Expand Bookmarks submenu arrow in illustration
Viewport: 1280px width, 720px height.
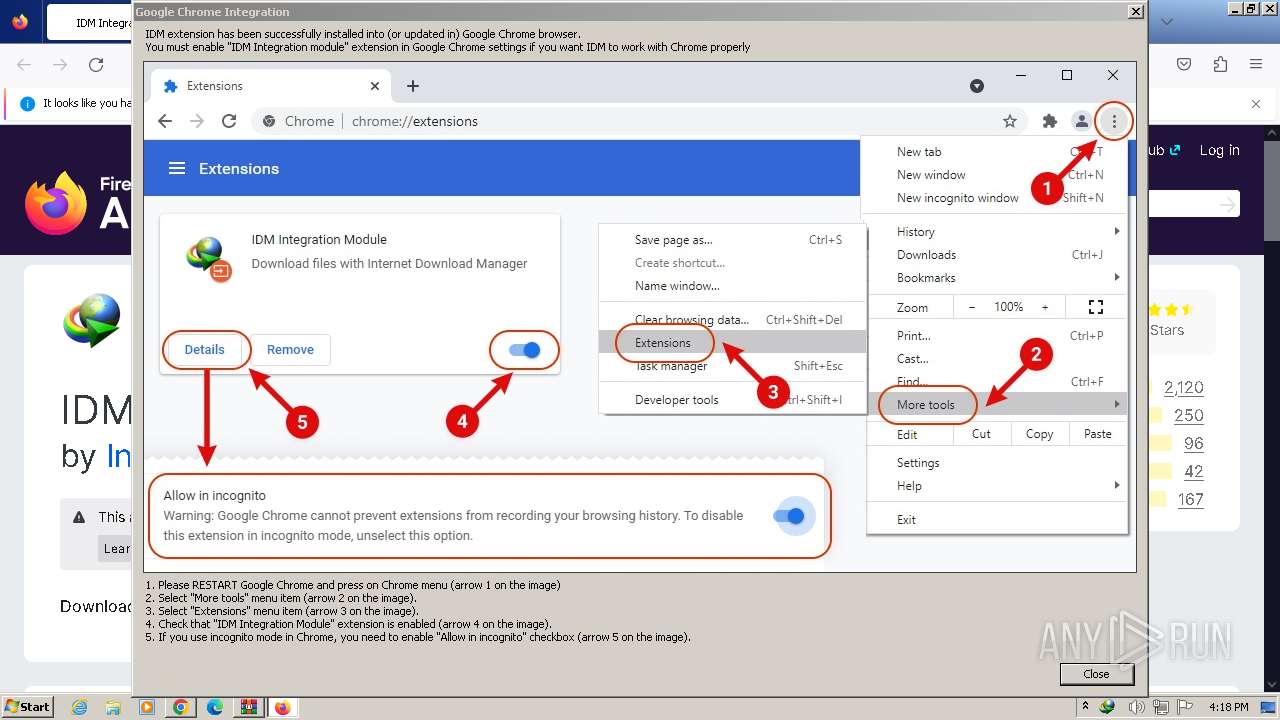[1116, 277]
